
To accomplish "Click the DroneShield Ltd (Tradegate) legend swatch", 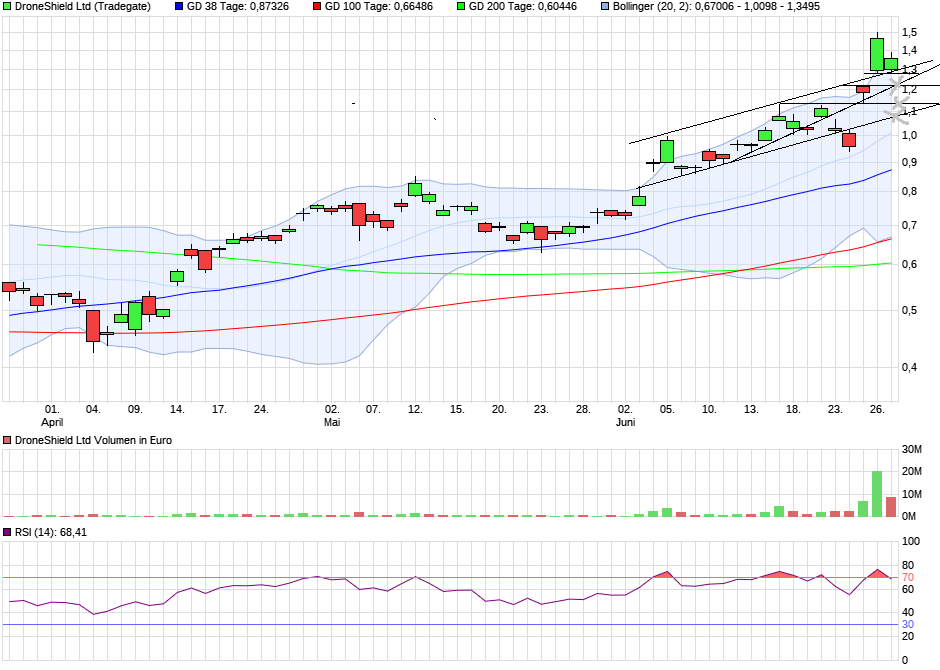I will [x=7, y=7].
